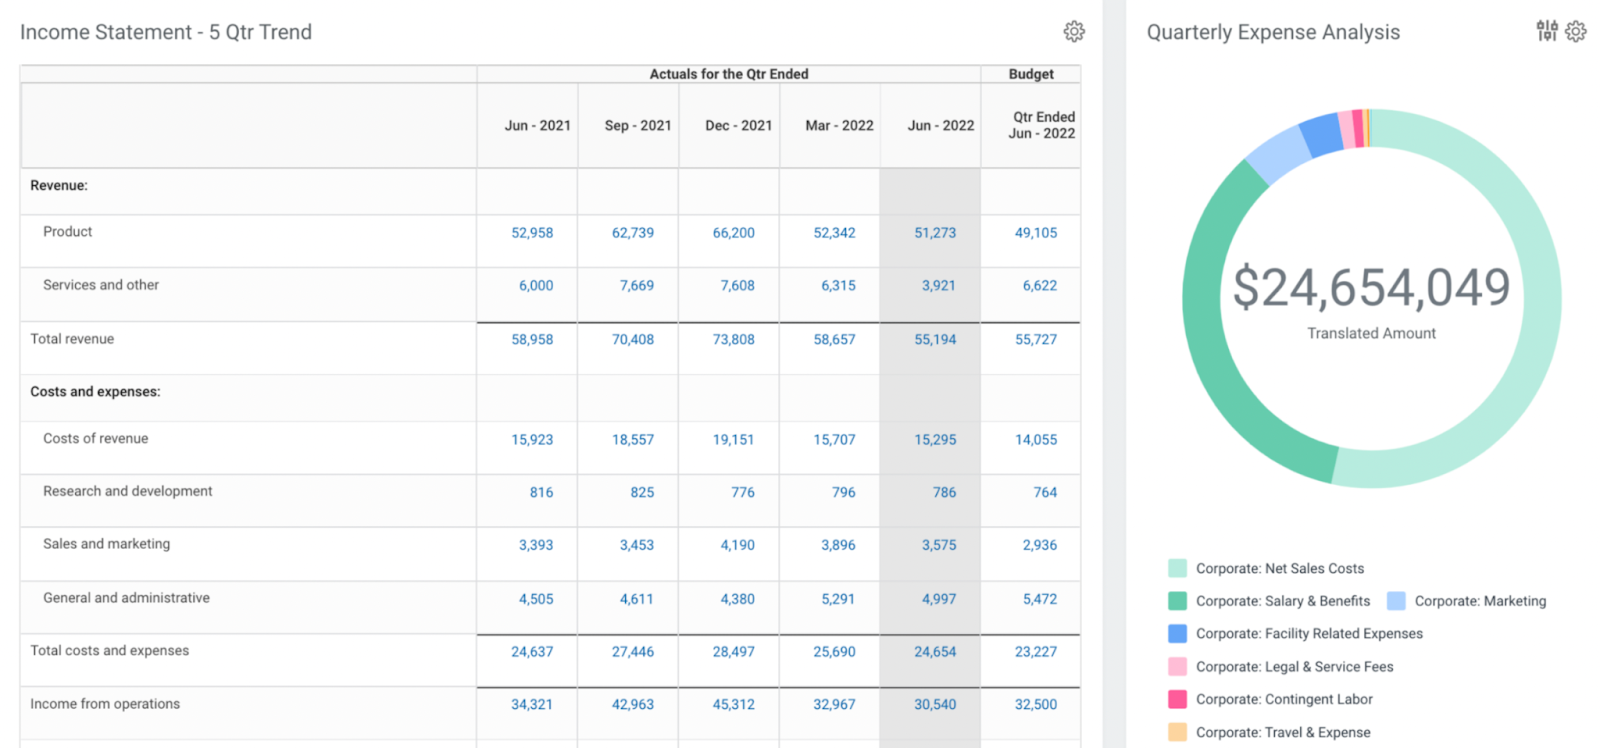The width and height of the screenshot is (1600, 748).
Task: Click the Product row label
Action: (x=68, y=232)
